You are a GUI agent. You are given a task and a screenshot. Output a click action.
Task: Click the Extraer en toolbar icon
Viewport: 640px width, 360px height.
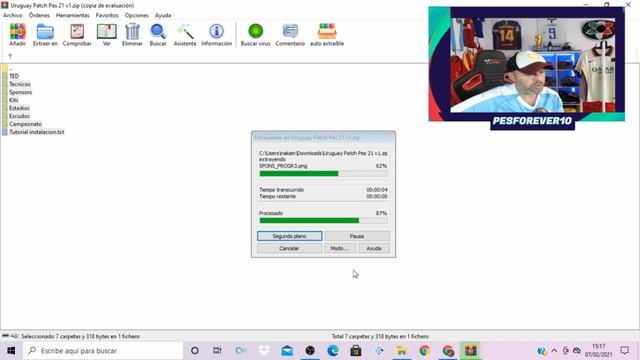coord(45,34)
